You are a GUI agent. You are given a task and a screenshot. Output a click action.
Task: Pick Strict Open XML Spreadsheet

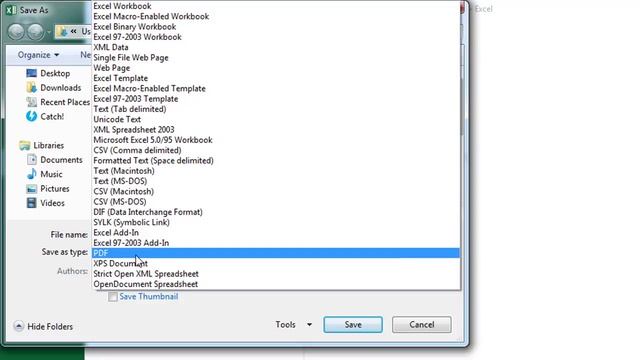pos(276,274)
